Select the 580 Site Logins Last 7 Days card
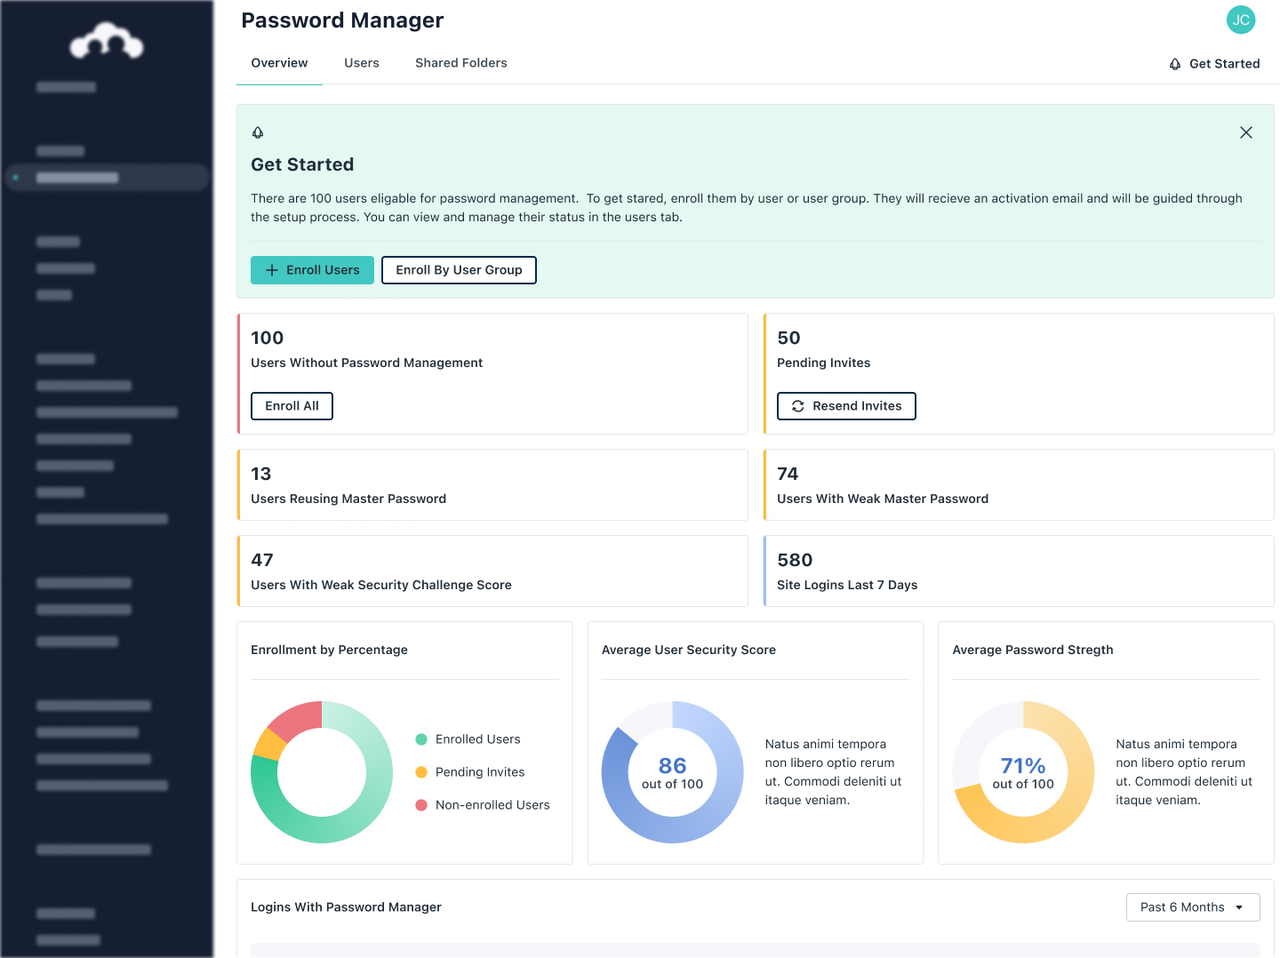Image resolution: width=1280 pixels, height=958 pixels. click(x=1018, y=571)
